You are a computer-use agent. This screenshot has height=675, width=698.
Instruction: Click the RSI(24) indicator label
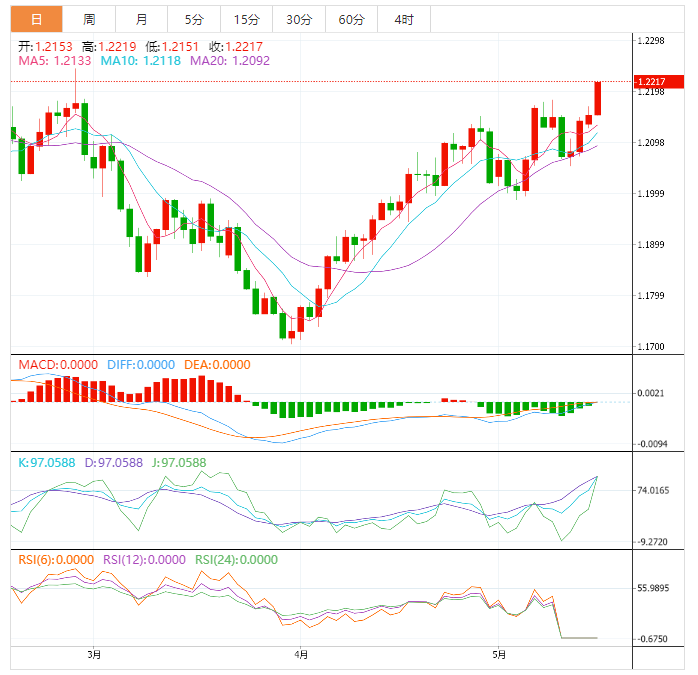click(236, 560)
